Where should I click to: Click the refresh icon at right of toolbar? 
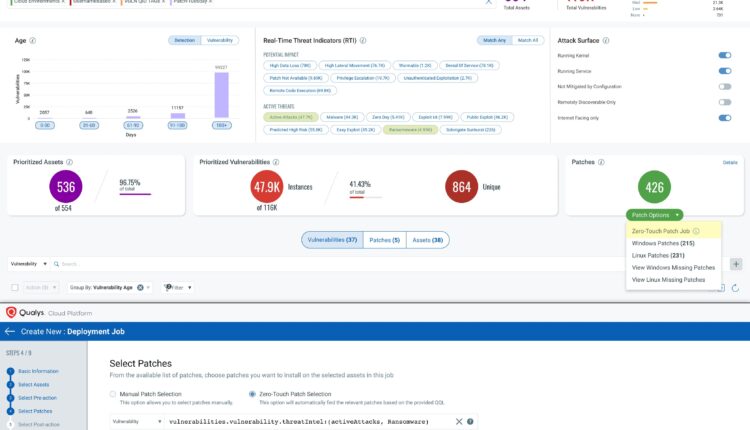coord(735,287)
